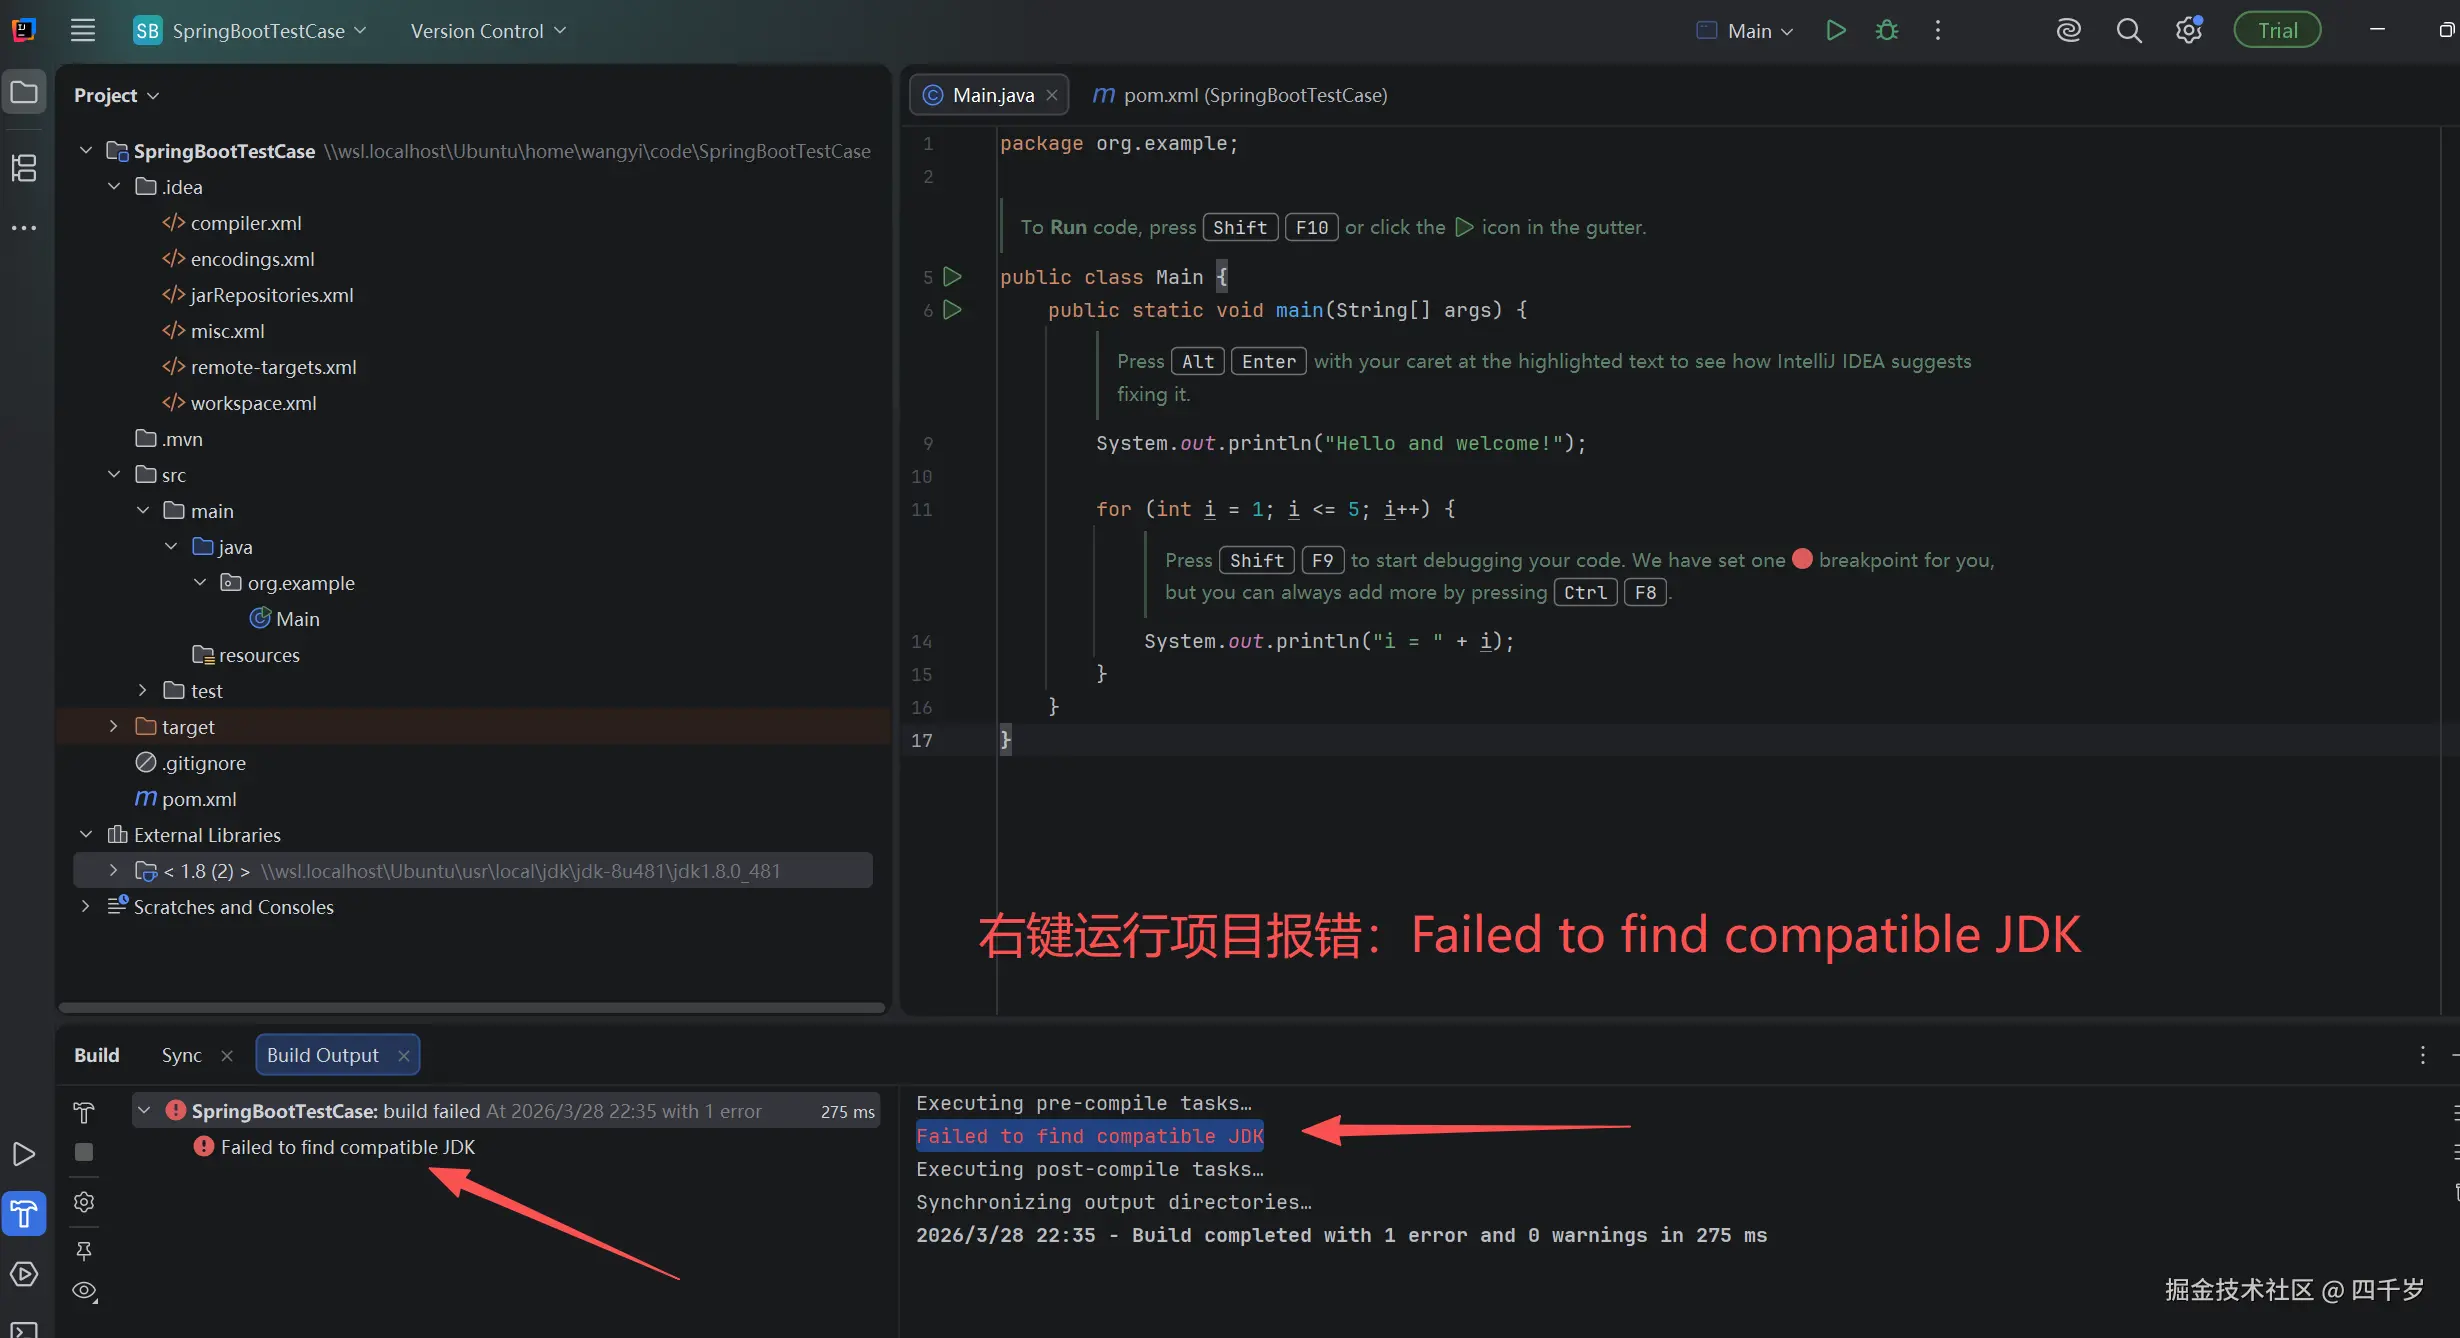The width and height of the screenshot is (2460, 1338).
Task: Run the Main configuration with play icon
Action: pos(1835,30)
